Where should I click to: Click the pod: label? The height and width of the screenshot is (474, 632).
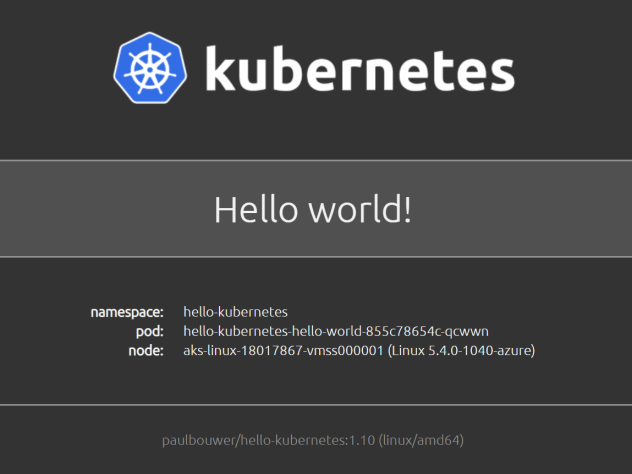point(150,331)
